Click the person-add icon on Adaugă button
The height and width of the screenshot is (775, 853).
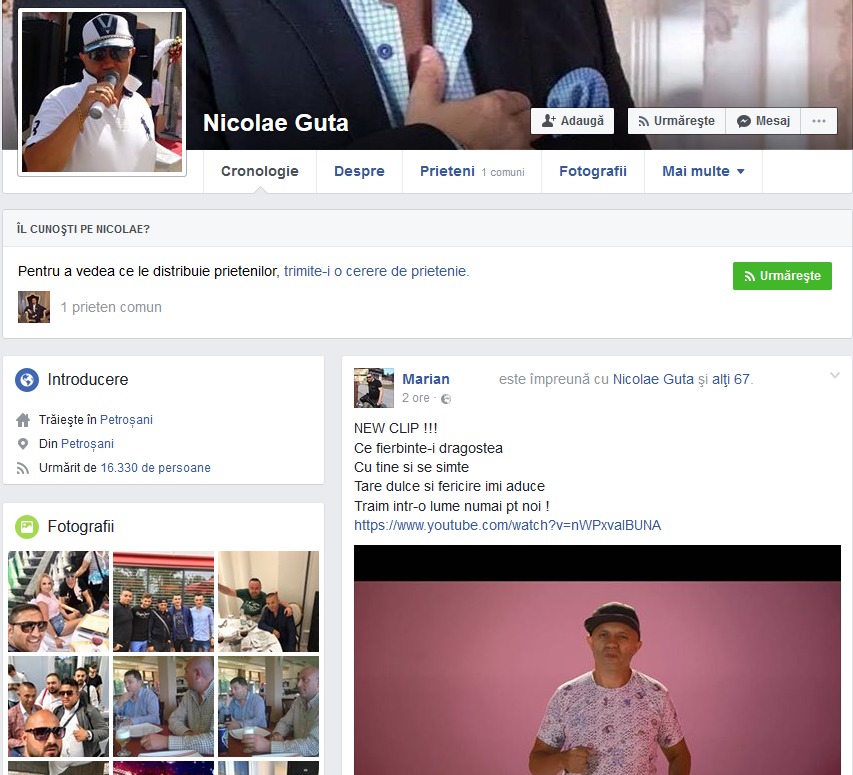(x=547, y=120)
